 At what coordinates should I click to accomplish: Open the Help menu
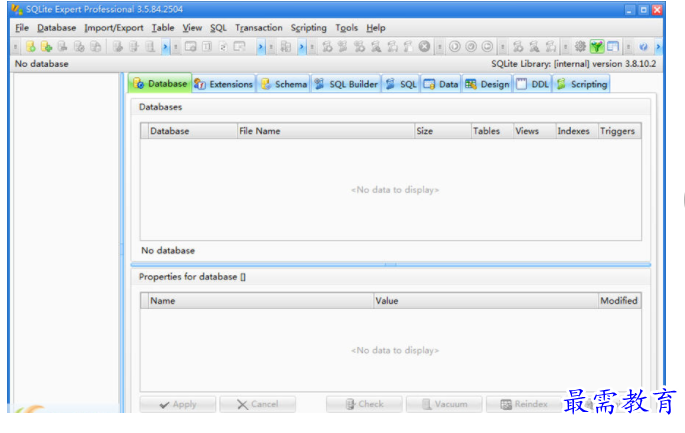pyautogui.click(x=376, y=28)
